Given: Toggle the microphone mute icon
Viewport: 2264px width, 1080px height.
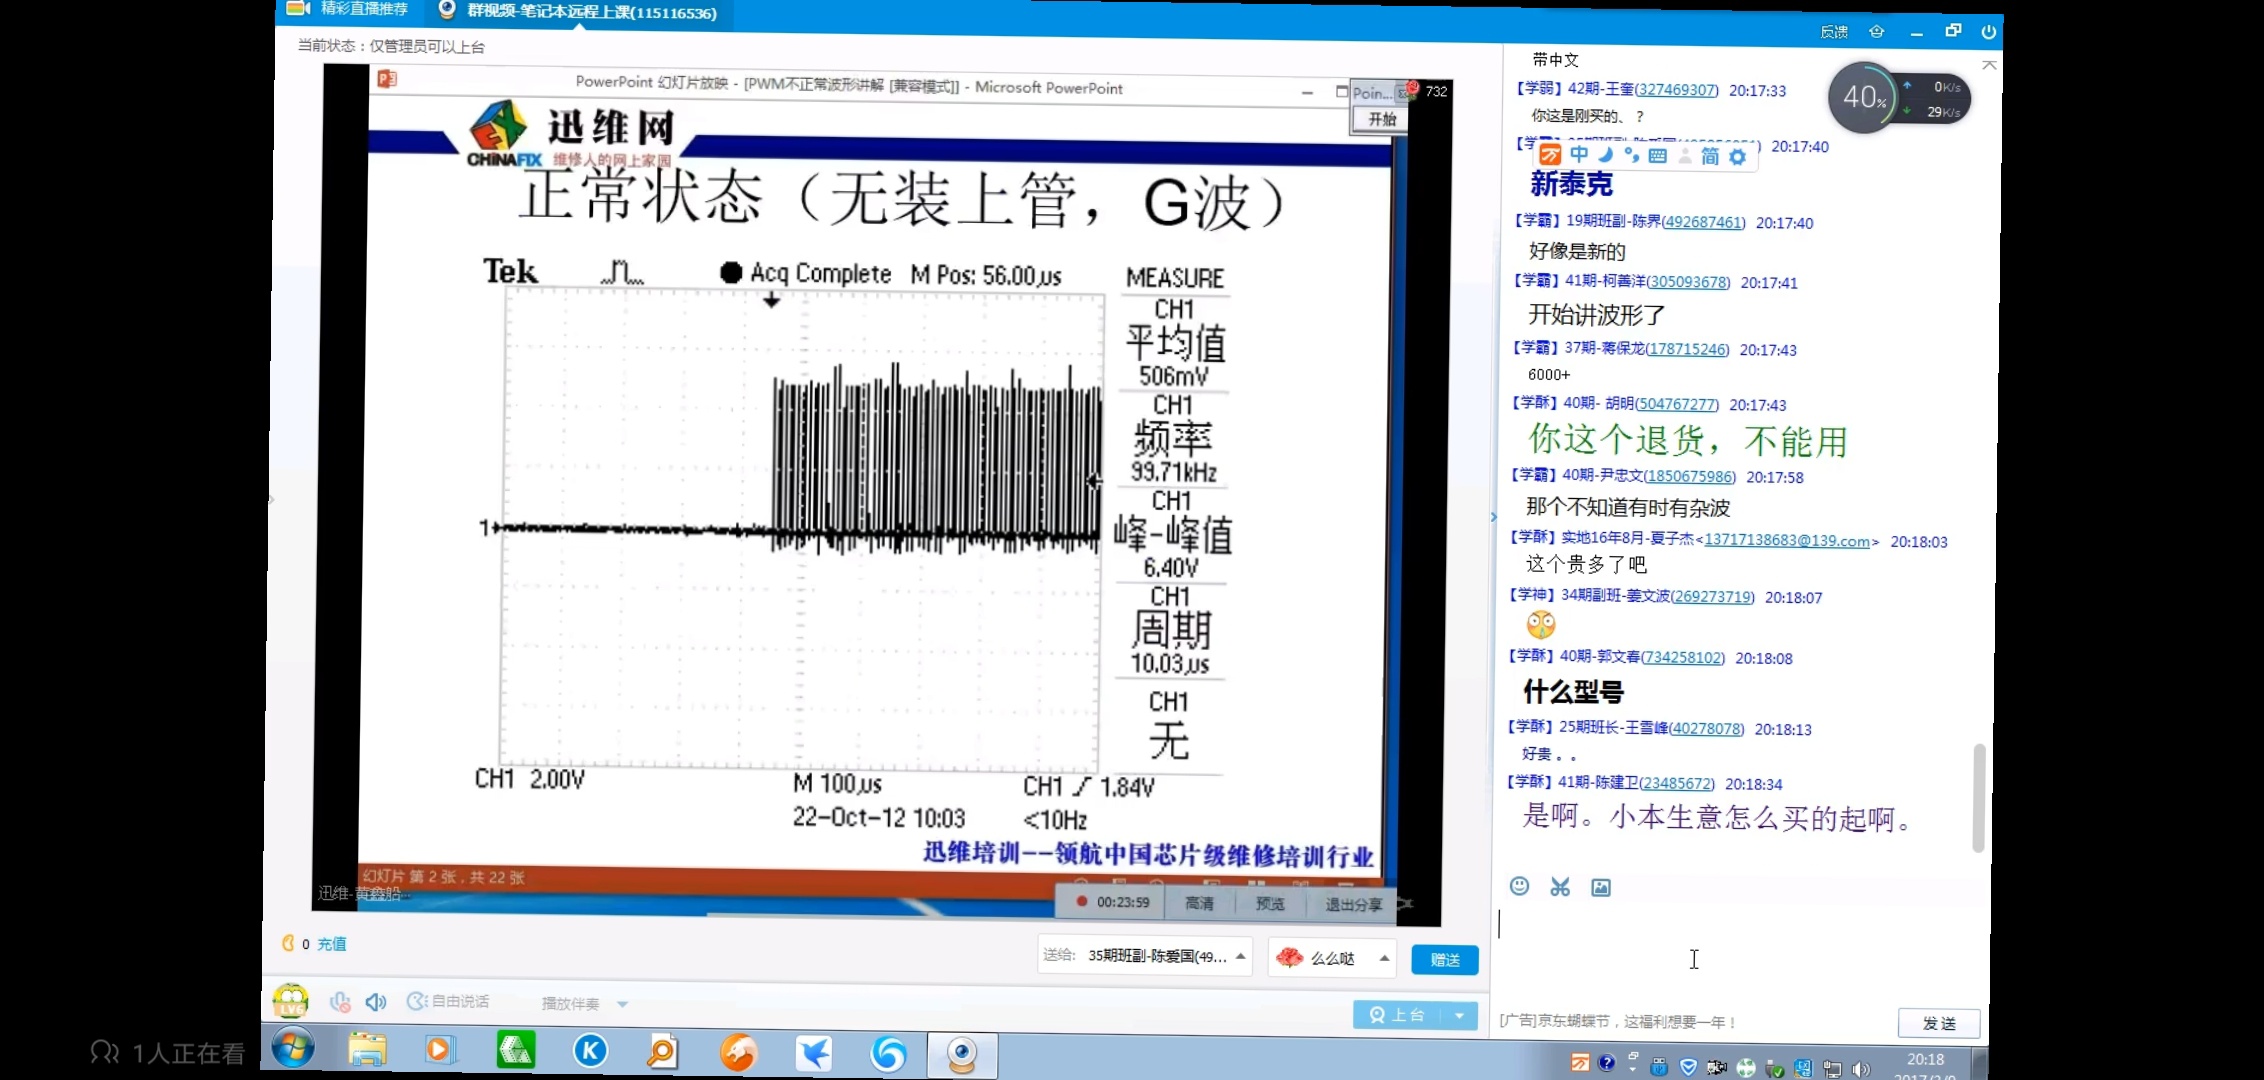Looking at the screenshot, I should (340, 1001).
